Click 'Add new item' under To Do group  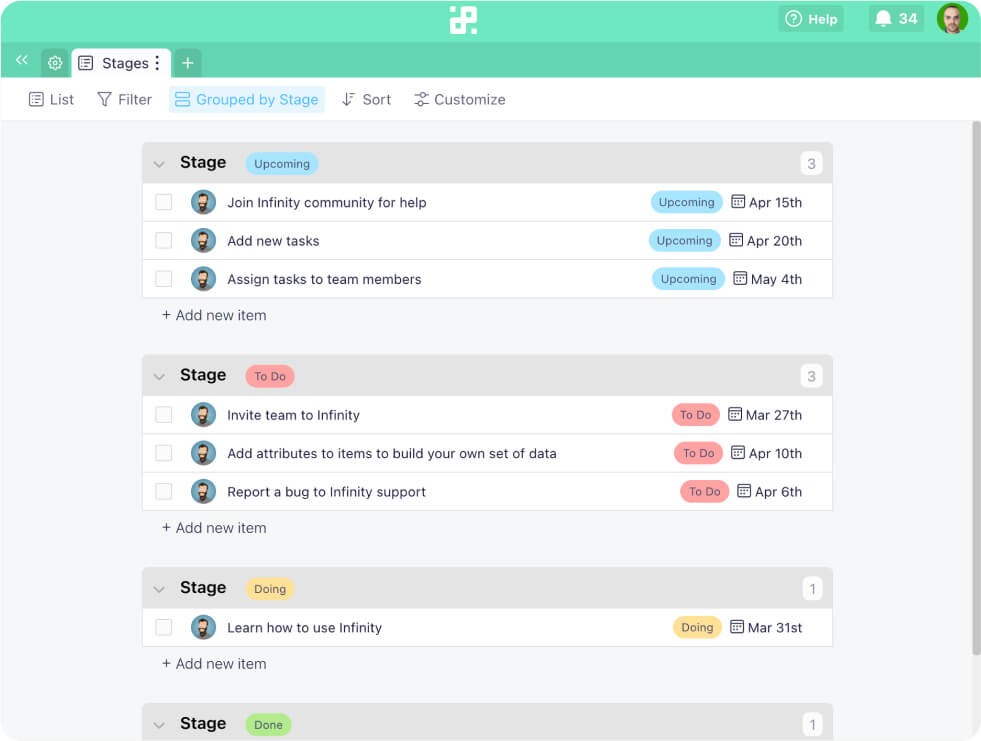214,528
